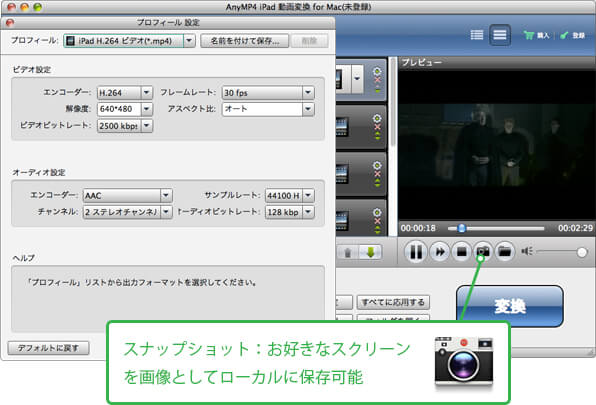The width and height of the screenshot is (596, 405).
Task: Click iPad thumbnail on the second file row
Action: pyautogui.click(x=342, y=127)
